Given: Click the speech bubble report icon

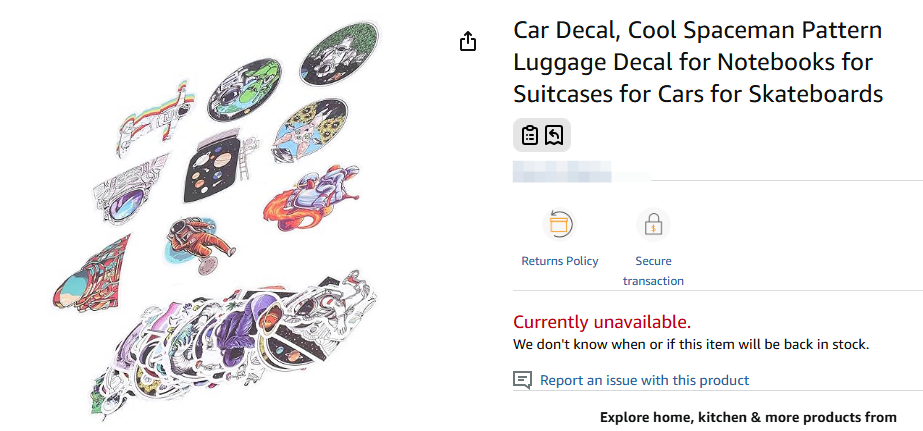Looking at the screenshot, I should (522, 380).
